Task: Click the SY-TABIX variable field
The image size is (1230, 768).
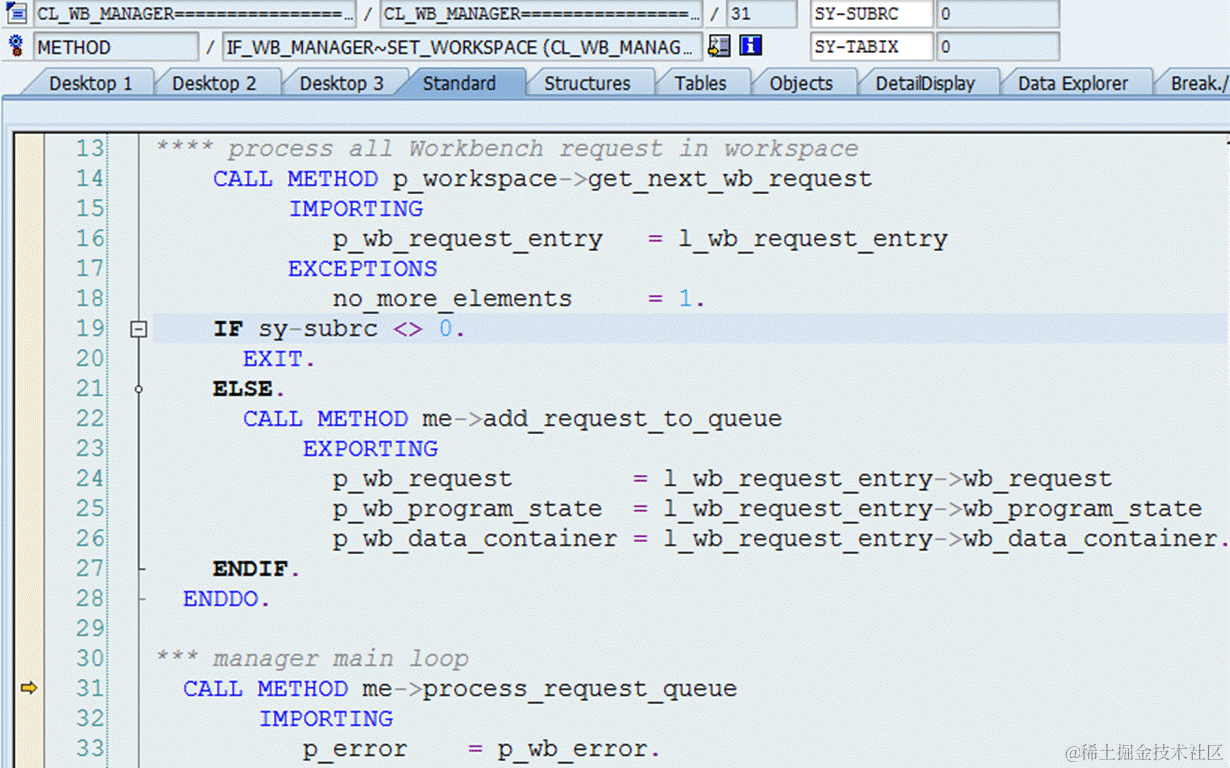Action: point(871,46)
